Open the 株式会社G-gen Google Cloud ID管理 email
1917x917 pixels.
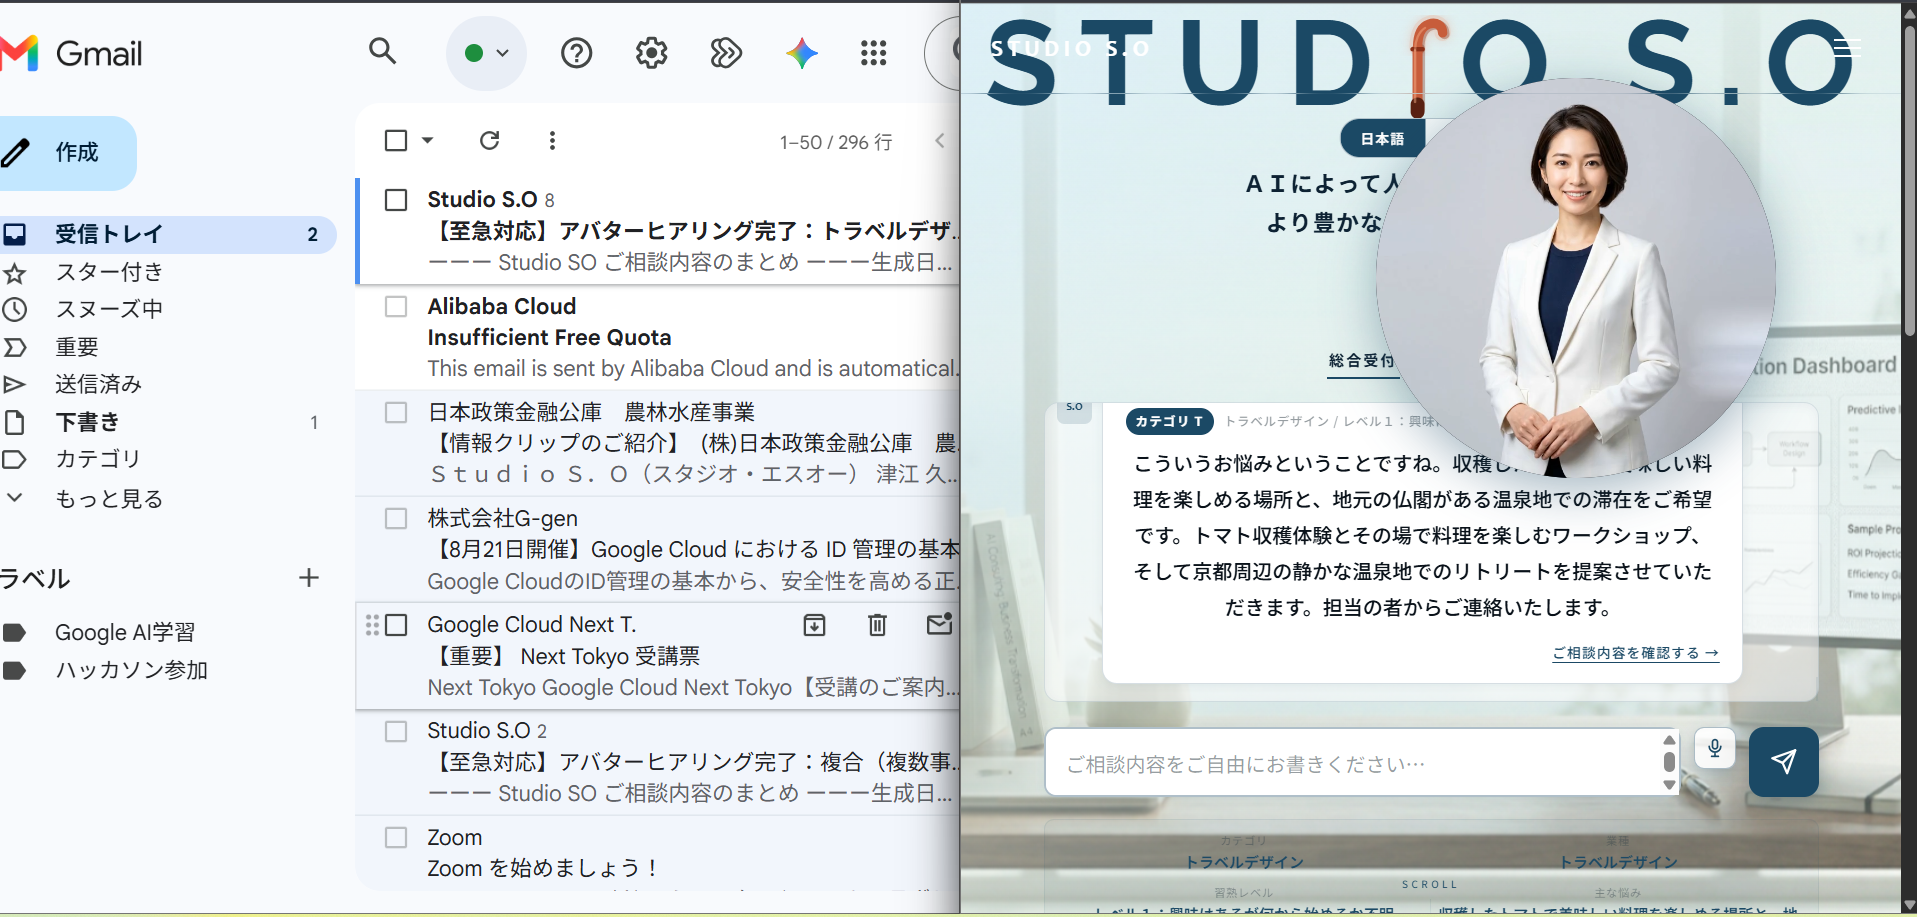tap(658, 549)
